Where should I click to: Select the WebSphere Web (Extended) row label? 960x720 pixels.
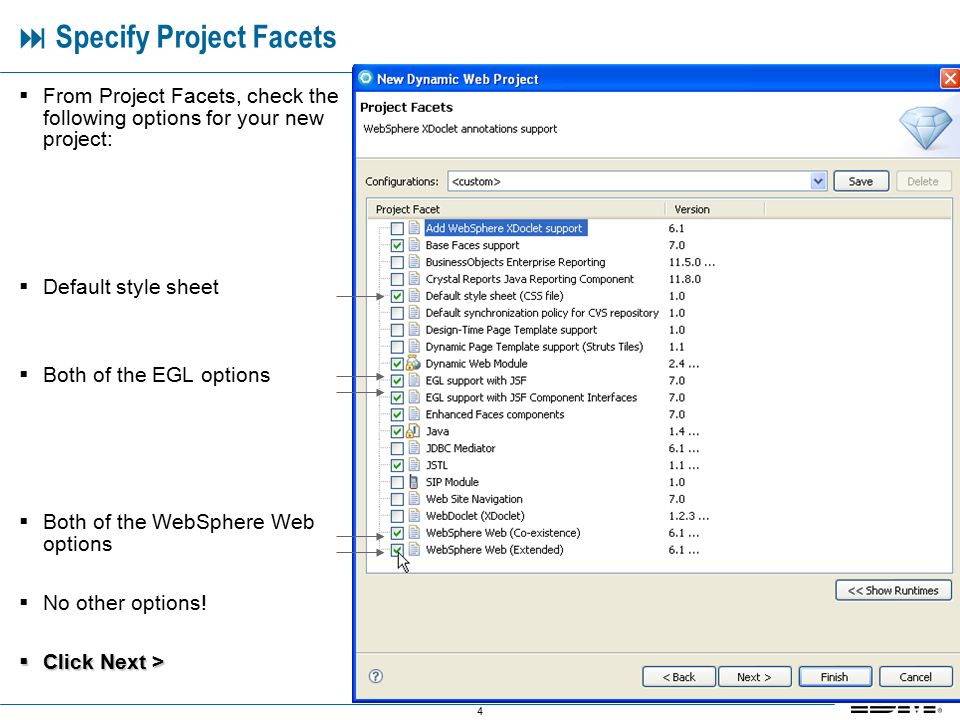click(x=495, y=550)
